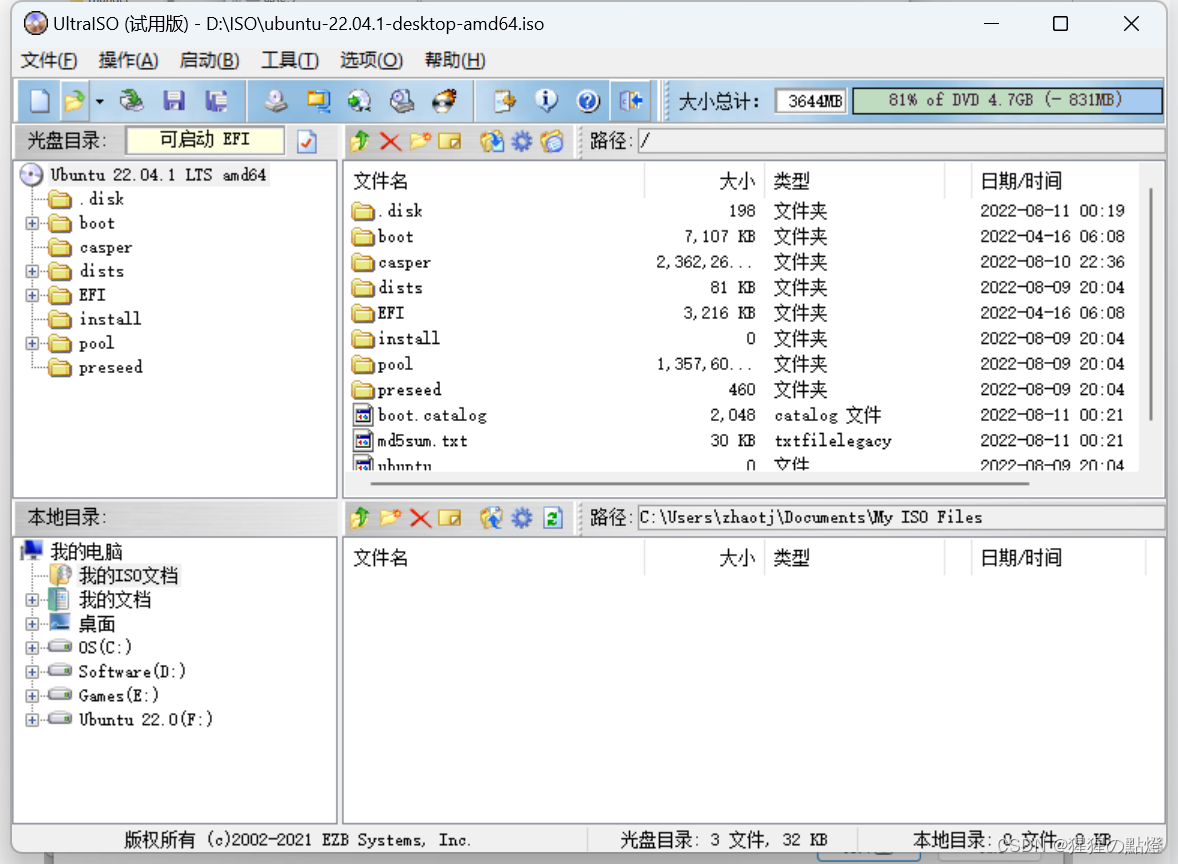Click the Add files icon in local toolbar

coord(491,518)
